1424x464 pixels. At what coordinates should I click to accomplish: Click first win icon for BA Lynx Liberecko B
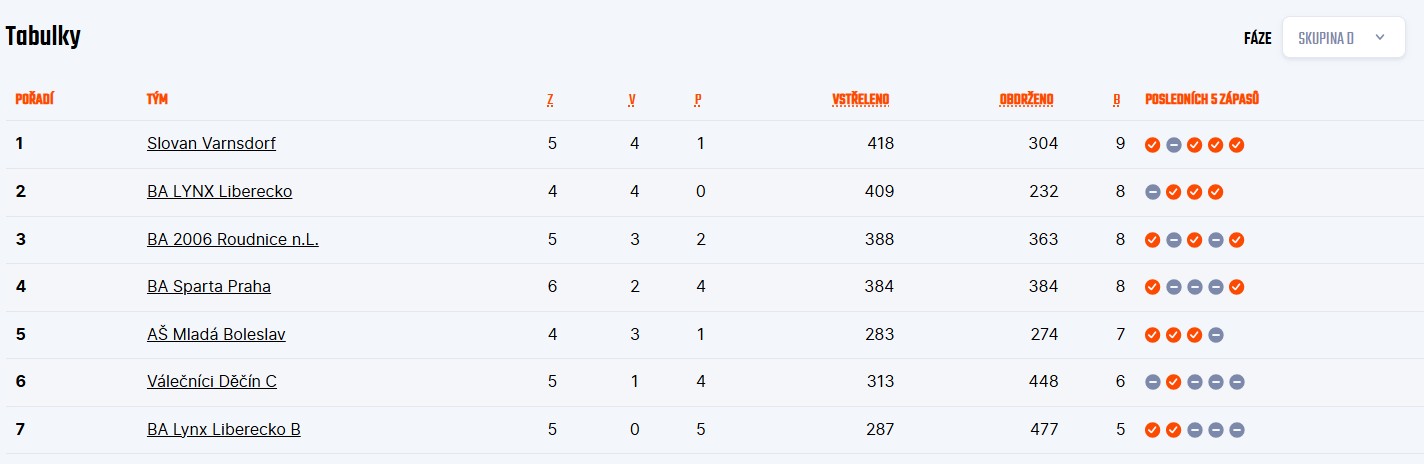pyautogui.click(x=1152, y=430)
